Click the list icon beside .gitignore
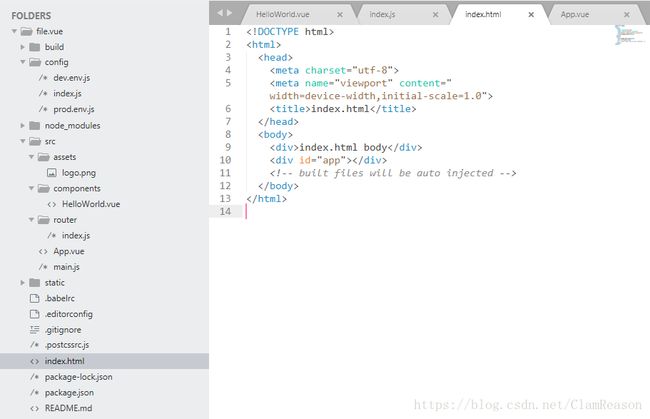The image size is (650, 419). 35,330
